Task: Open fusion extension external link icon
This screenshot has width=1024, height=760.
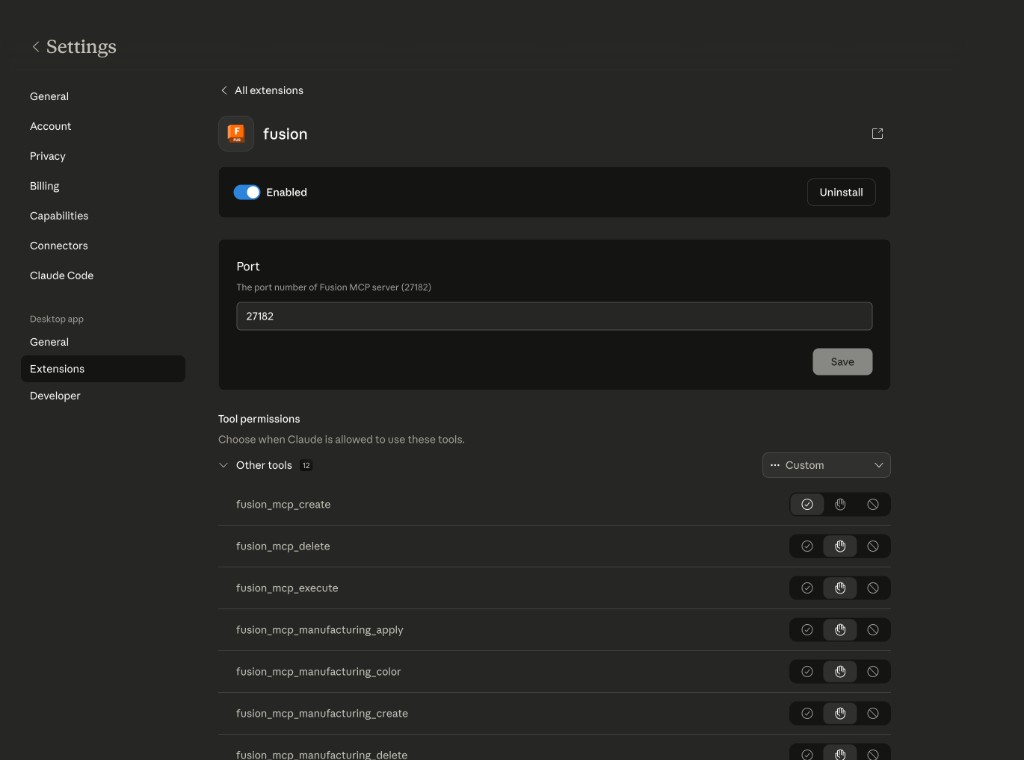Action: click(x=877, y=133)
